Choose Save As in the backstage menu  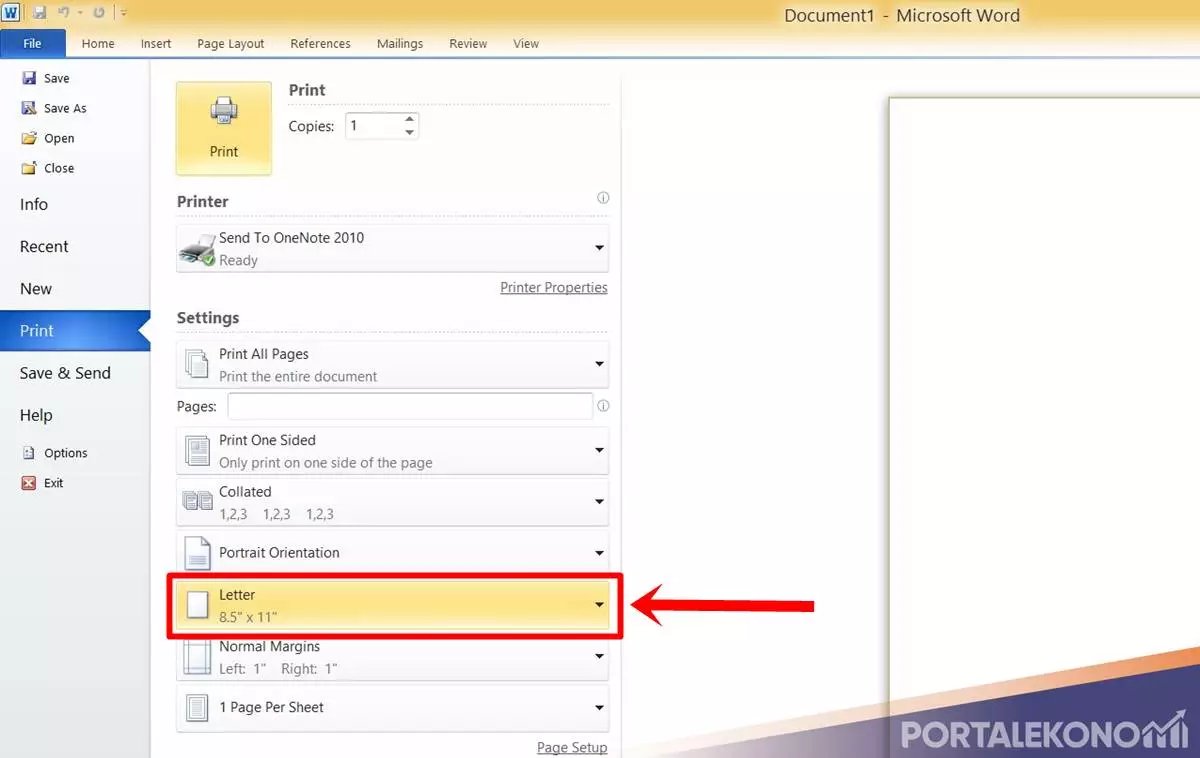click(x=55, y=108)
